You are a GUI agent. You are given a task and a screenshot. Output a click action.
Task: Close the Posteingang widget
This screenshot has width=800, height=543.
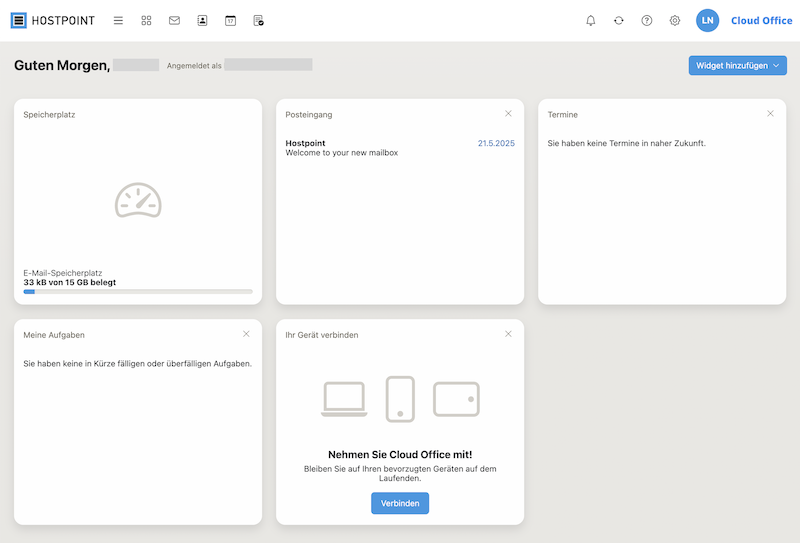508,113
